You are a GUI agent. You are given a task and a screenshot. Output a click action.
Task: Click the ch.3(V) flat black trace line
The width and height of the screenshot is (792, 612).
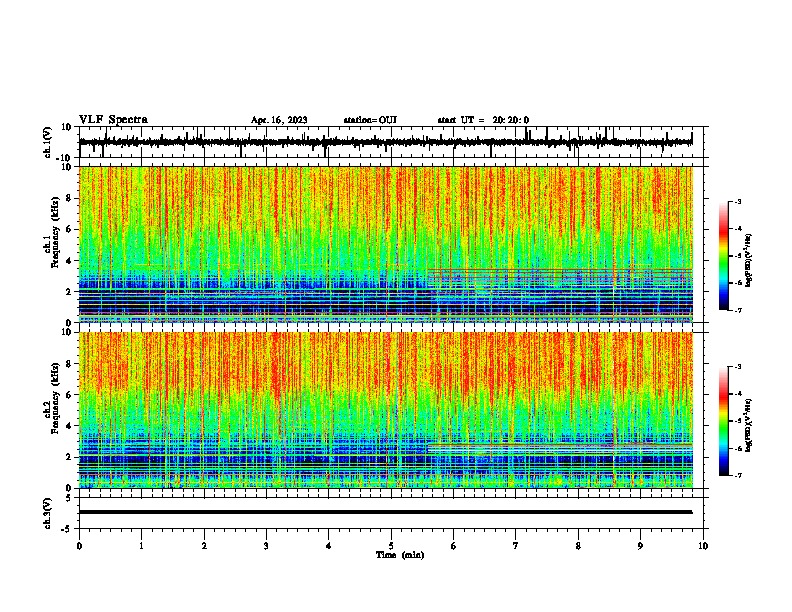point(385,512)
